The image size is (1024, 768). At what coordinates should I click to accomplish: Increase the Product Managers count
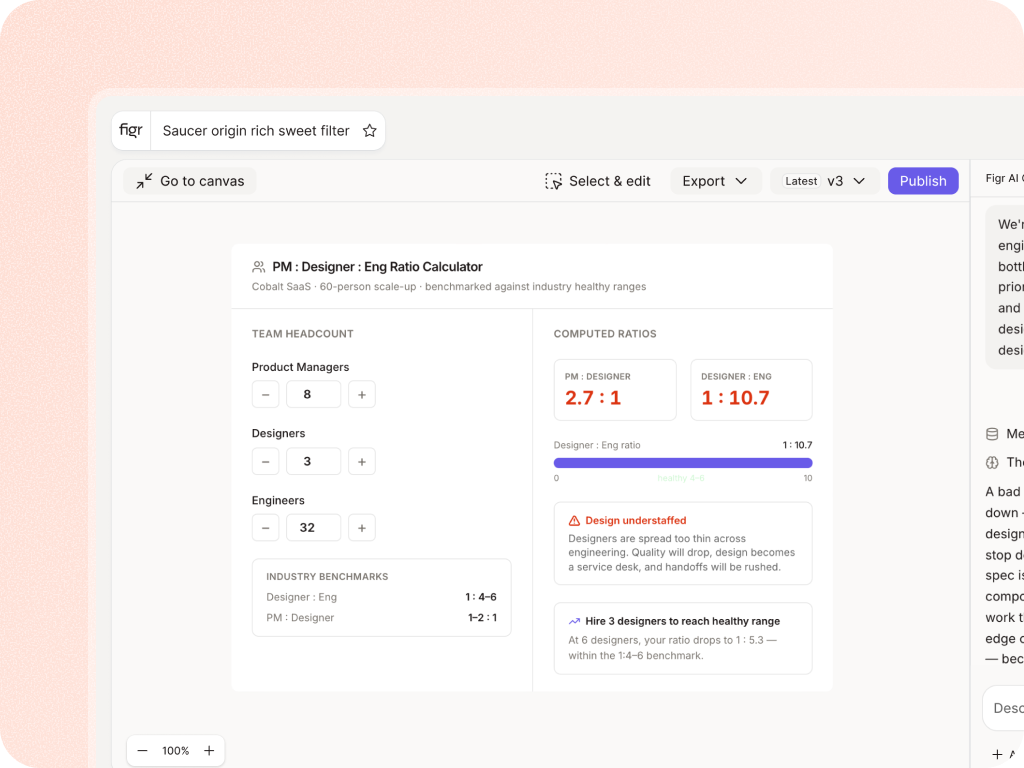[x=362, y=394]
